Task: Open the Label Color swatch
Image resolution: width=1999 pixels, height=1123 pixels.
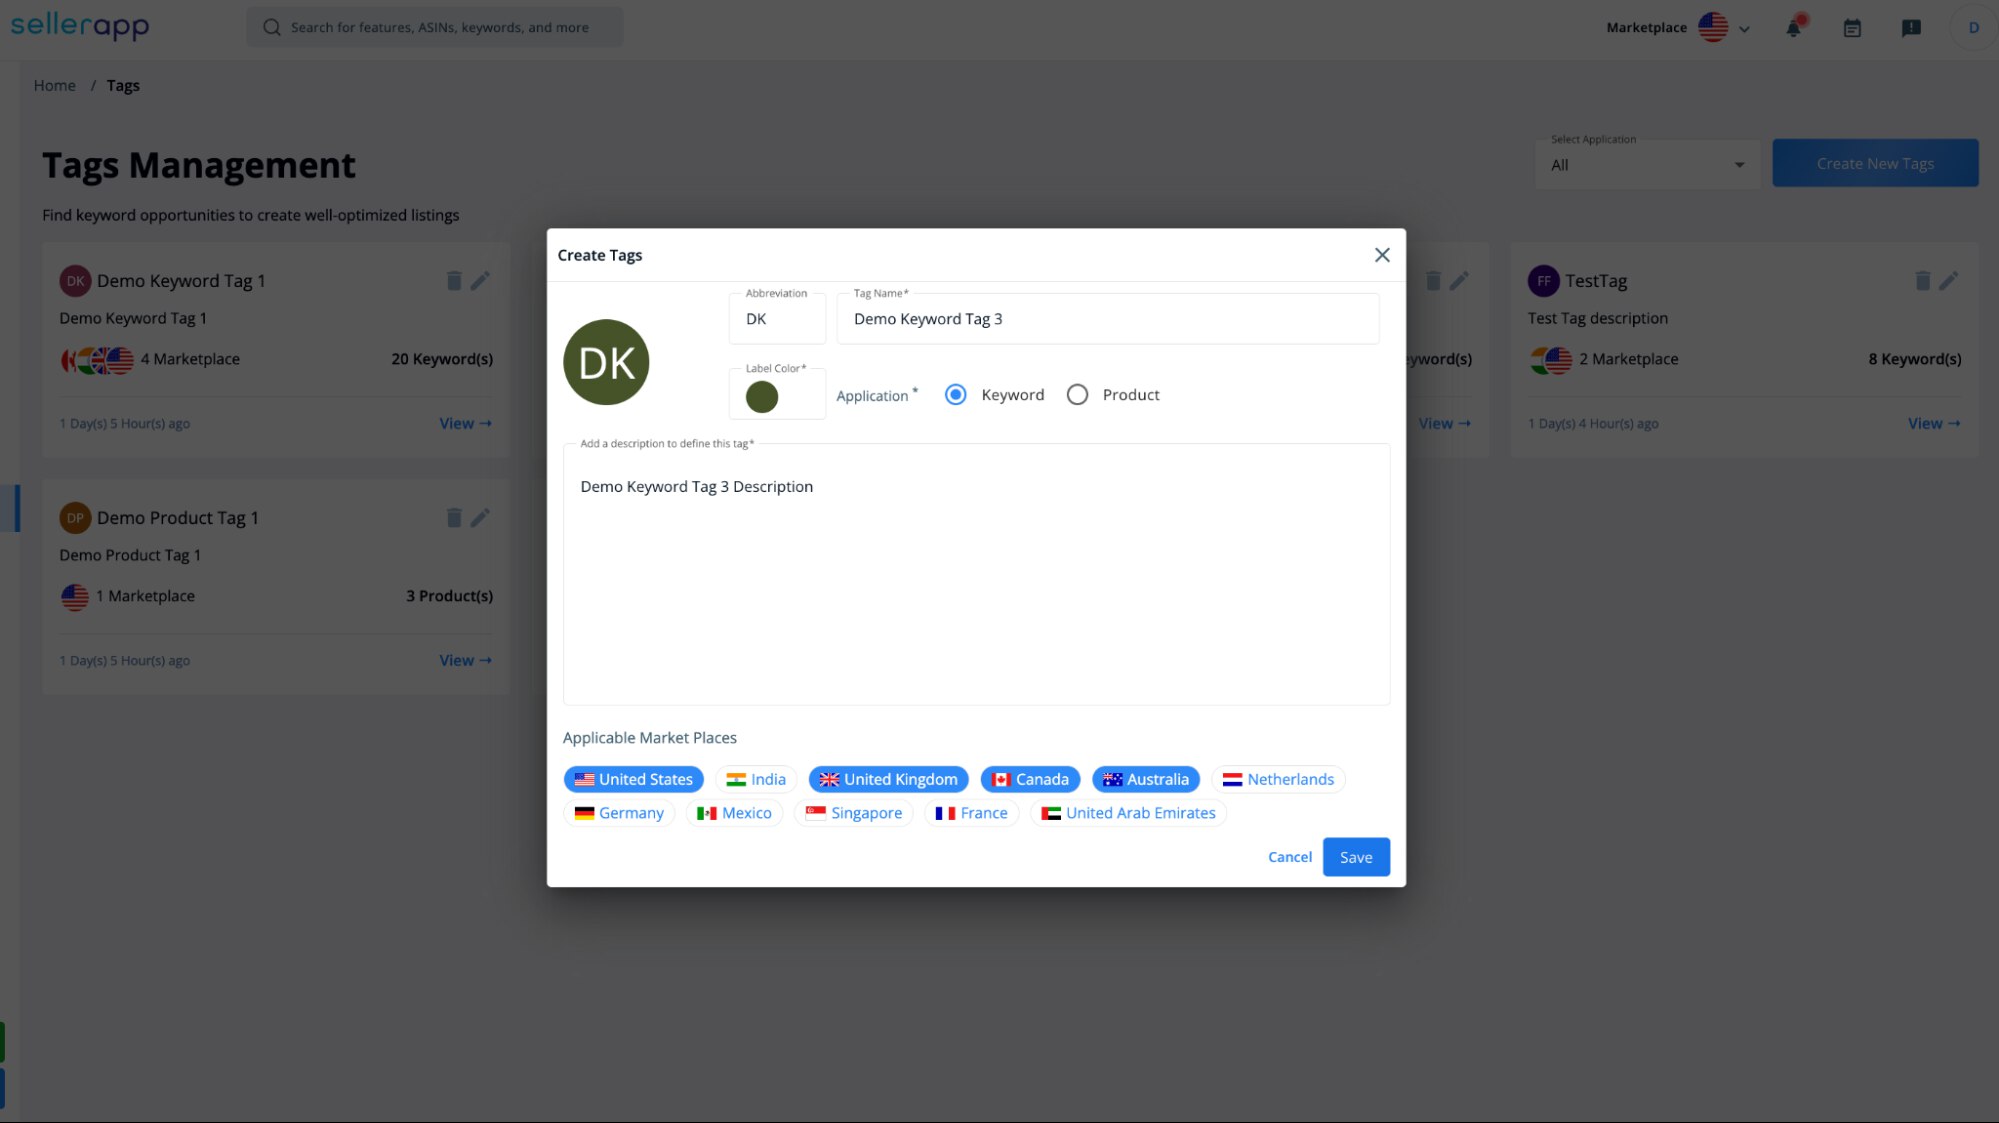Action: (x=762, y=397)
